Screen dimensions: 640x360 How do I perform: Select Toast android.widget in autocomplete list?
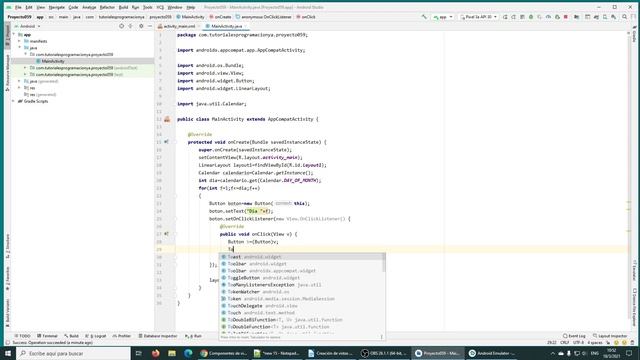click(x=301, y=257)
